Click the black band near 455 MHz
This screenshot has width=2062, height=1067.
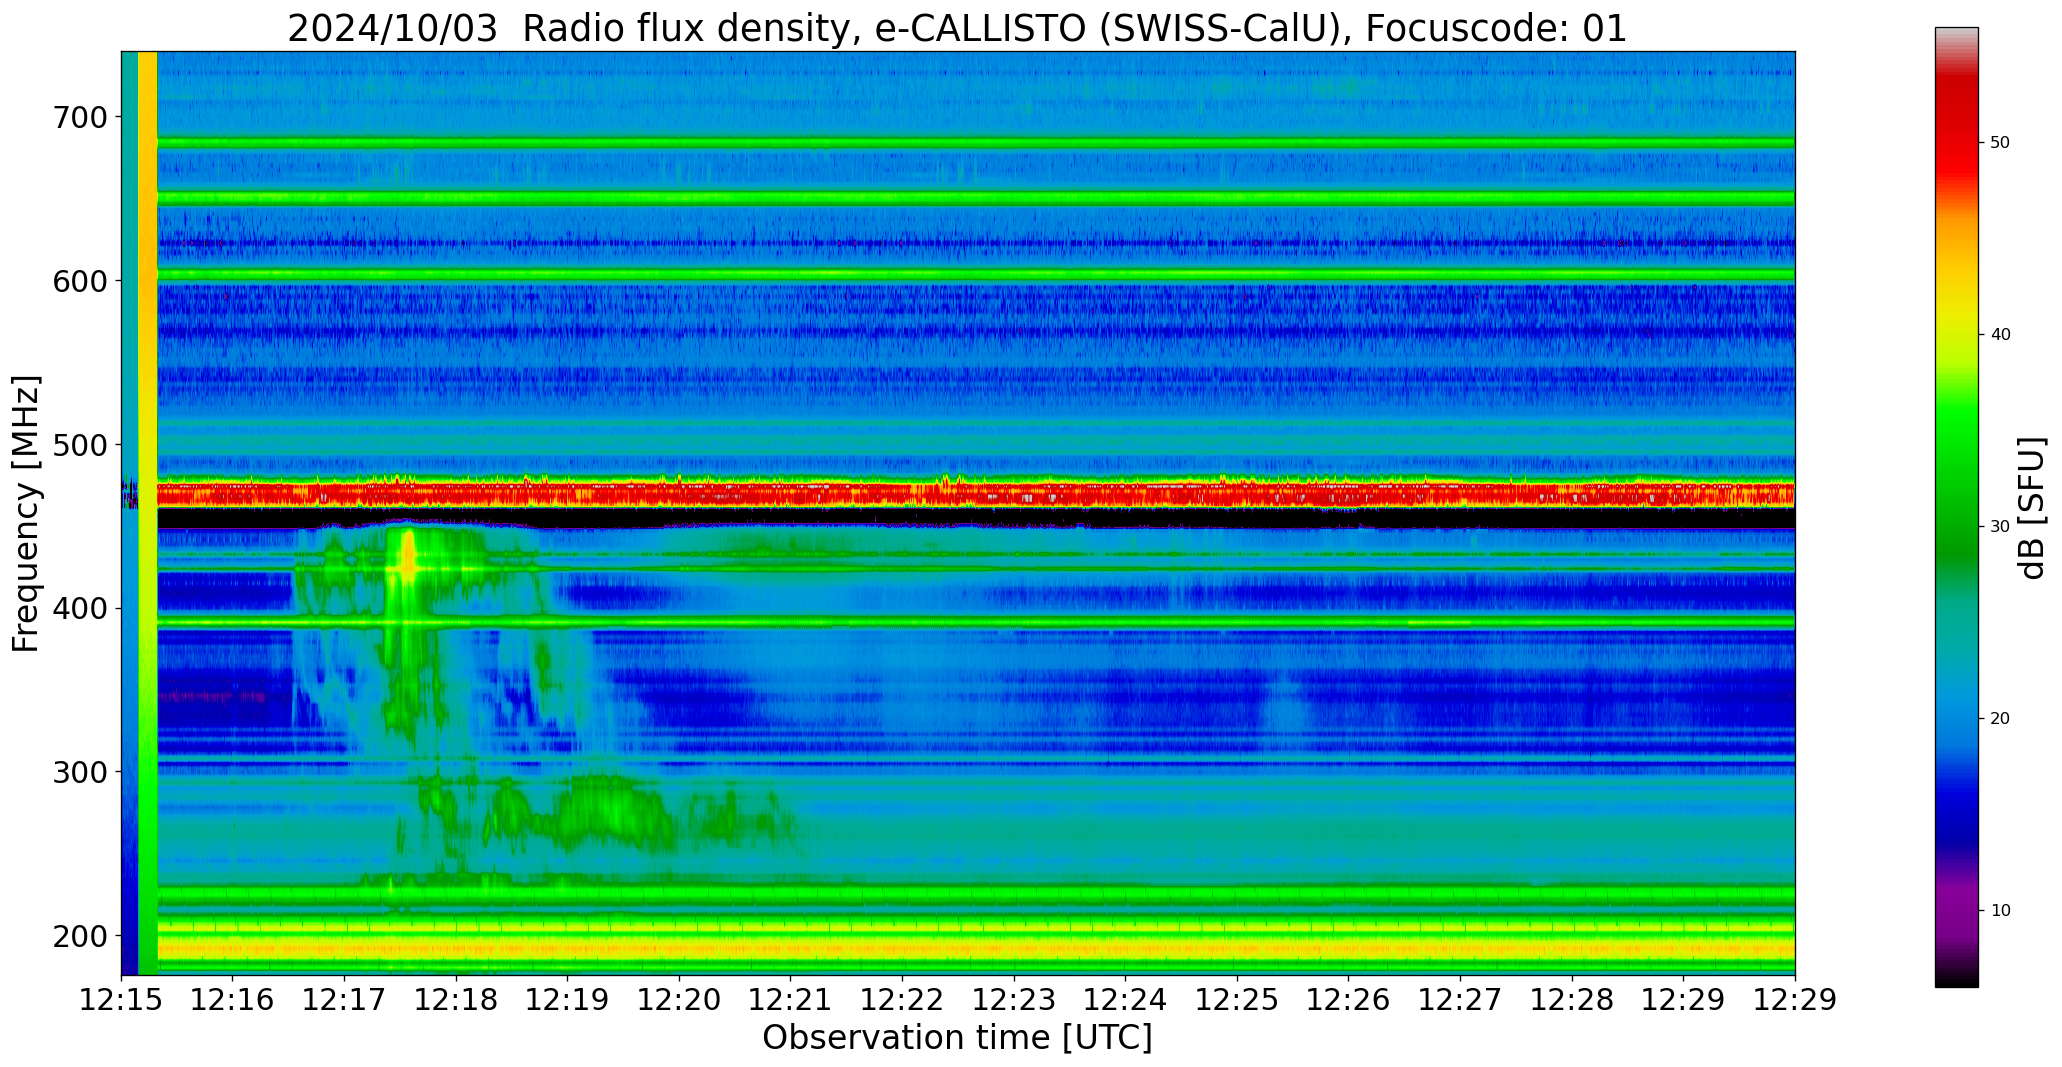[976, 518]
